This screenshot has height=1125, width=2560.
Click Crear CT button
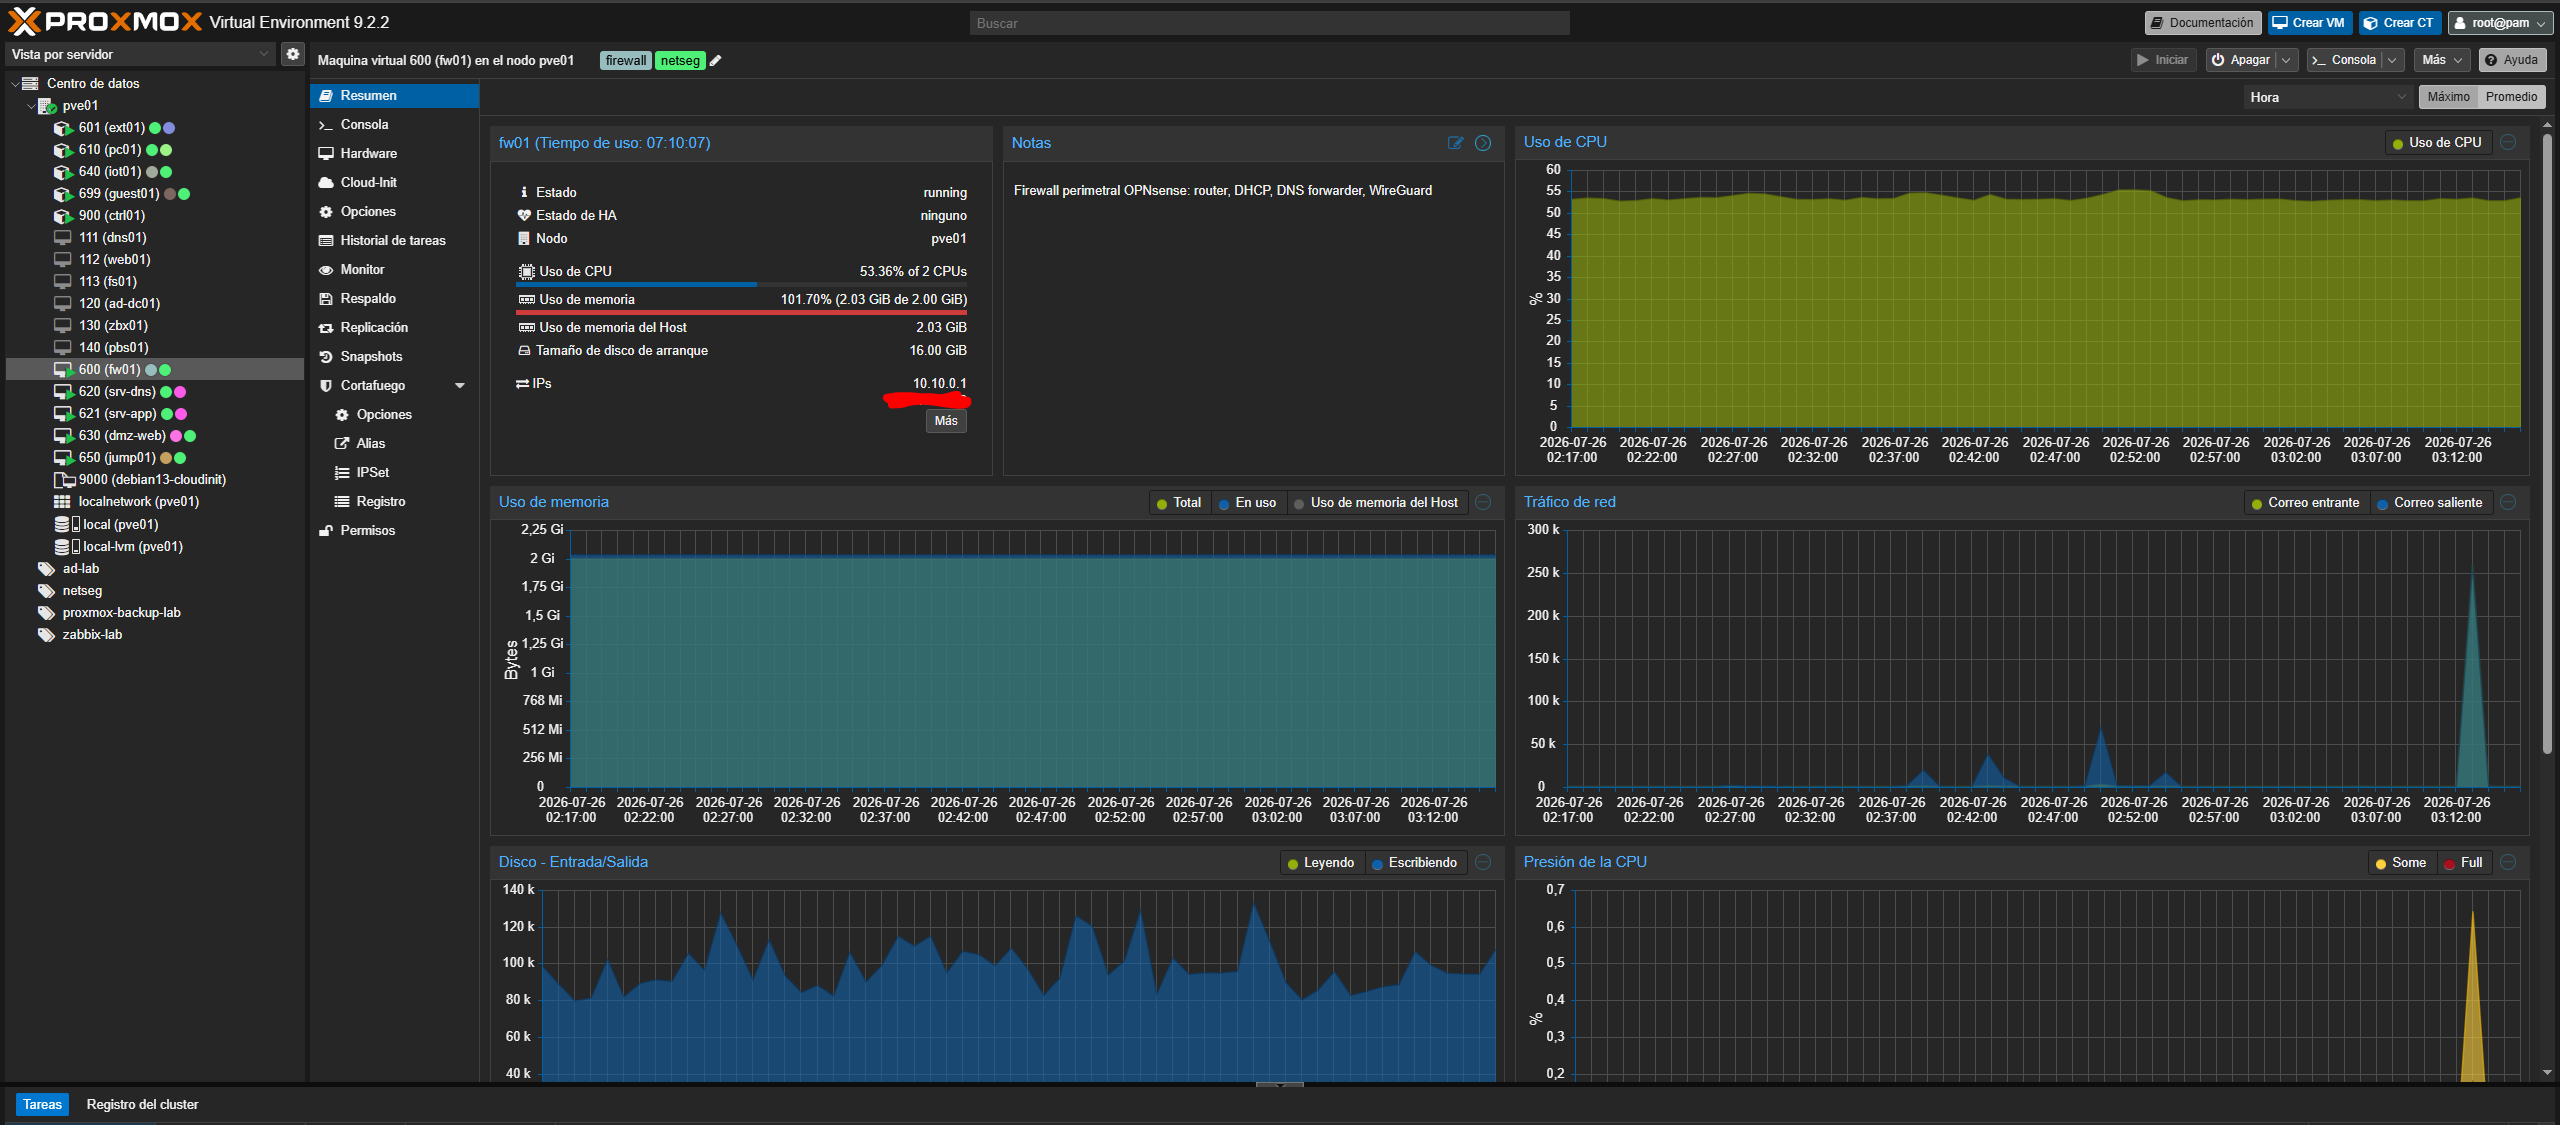2399,22
